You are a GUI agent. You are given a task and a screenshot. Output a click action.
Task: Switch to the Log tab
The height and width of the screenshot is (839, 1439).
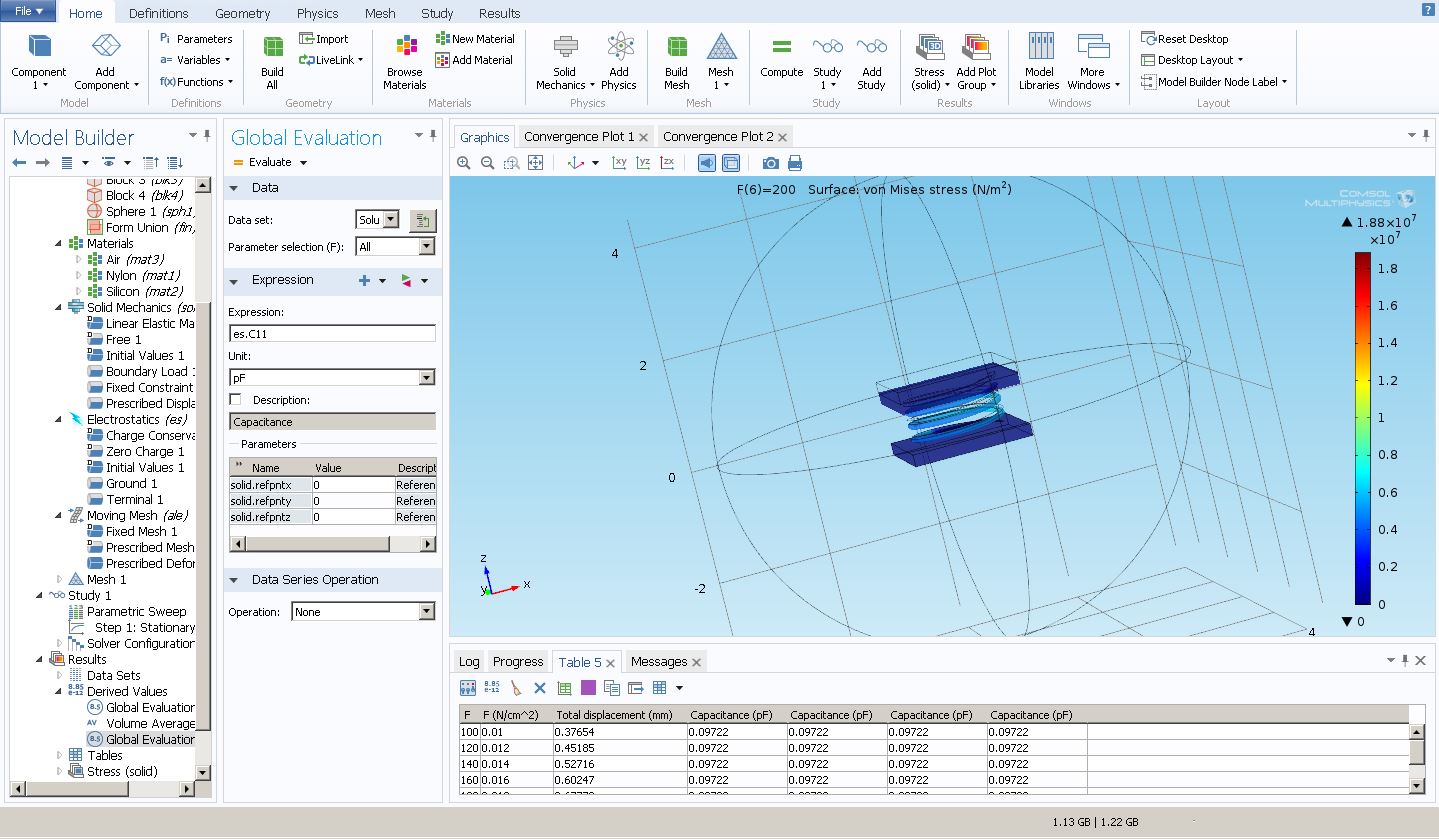point(469,662)
